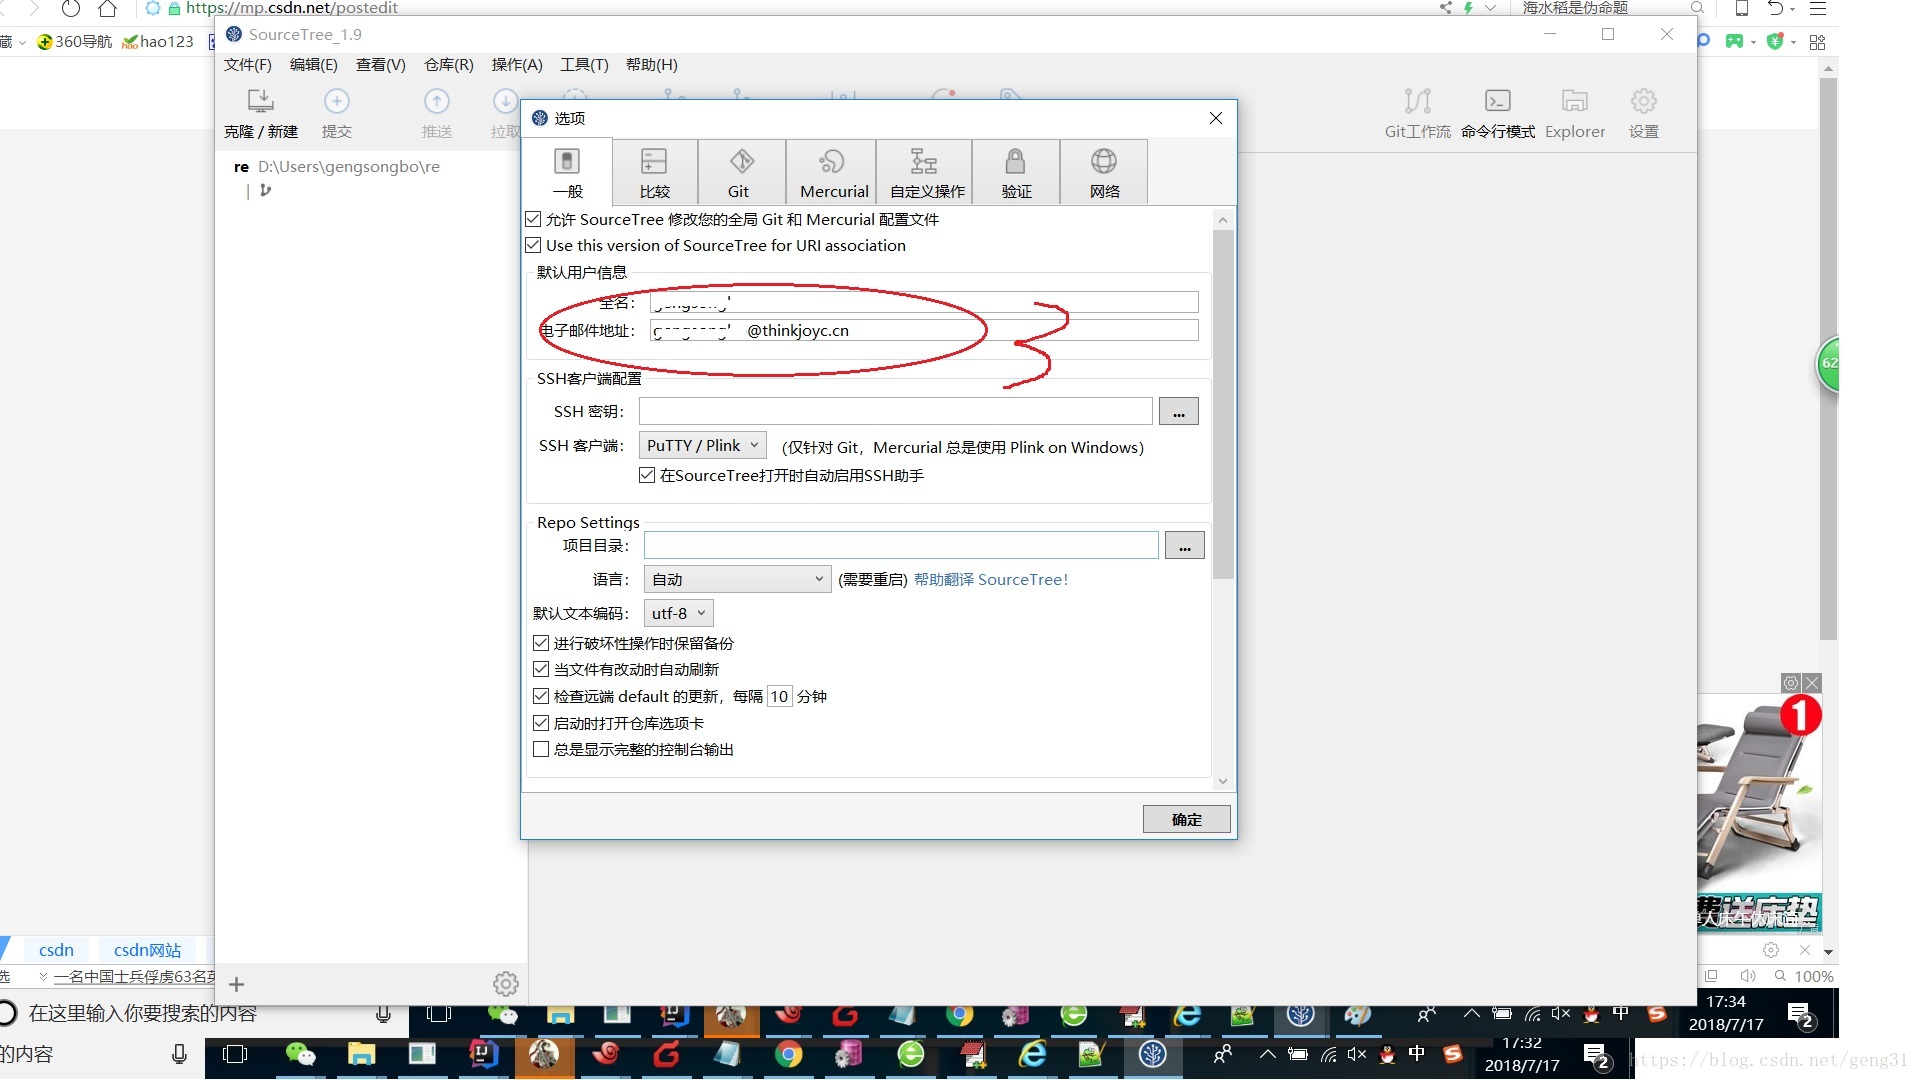Image resolution: width=1920 pixels, height=1080 pixels.
Task: Click the browser's mobile device icon
Action: click(1741, 9)
